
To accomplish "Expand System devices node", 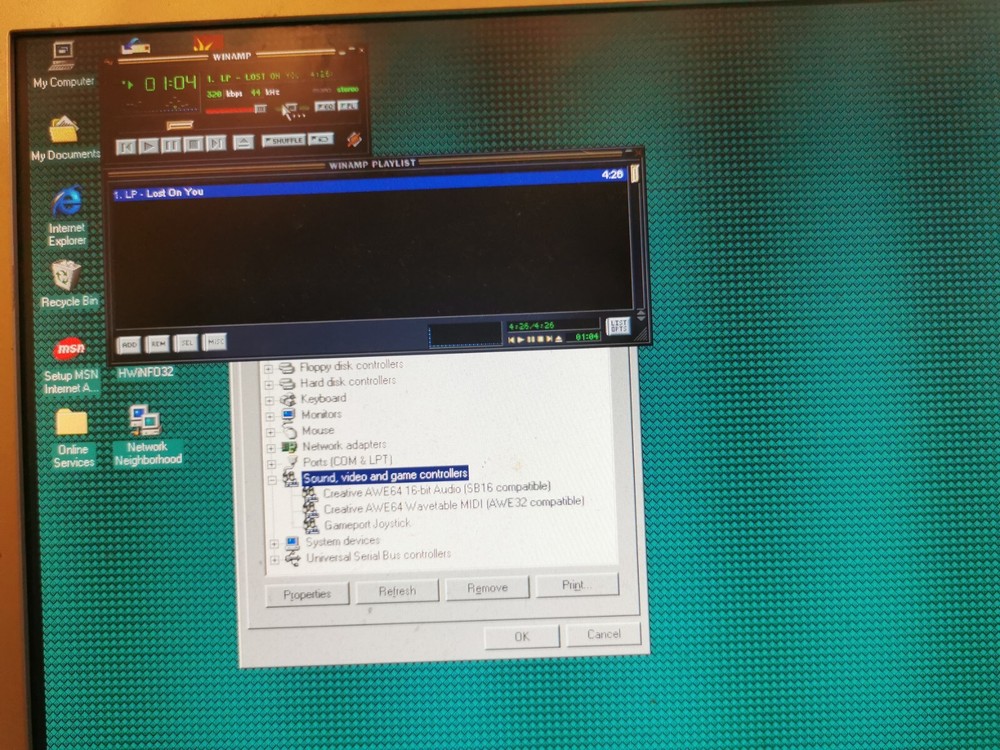I will (274, 544).
